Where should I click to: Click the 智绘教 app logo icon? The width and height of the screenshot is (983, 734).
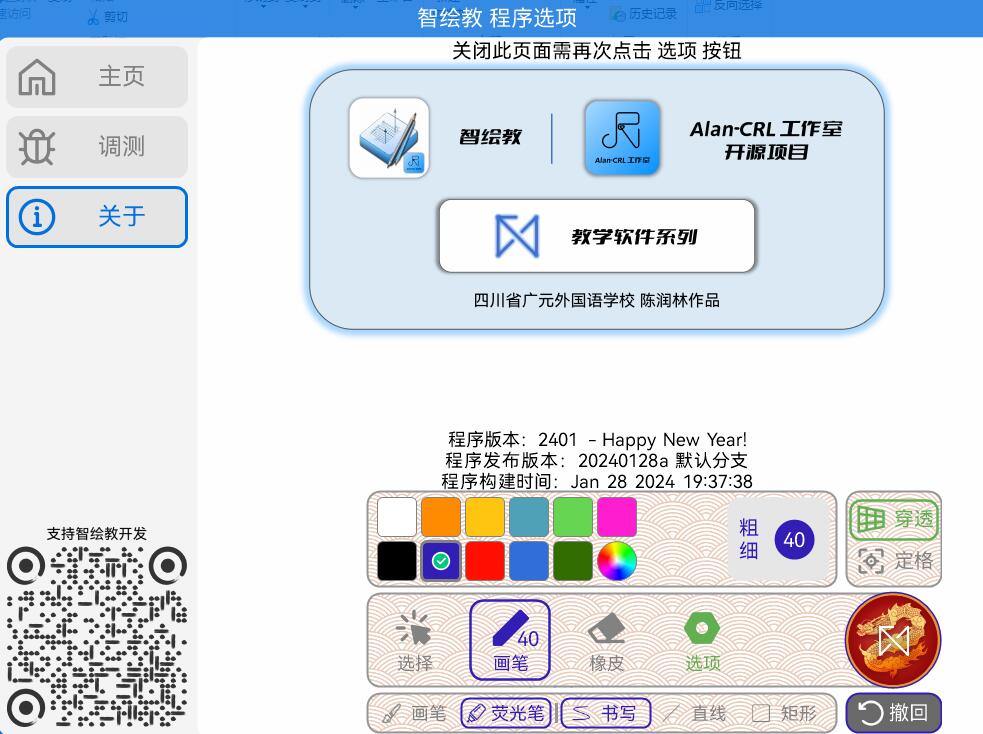coord(389,138)
